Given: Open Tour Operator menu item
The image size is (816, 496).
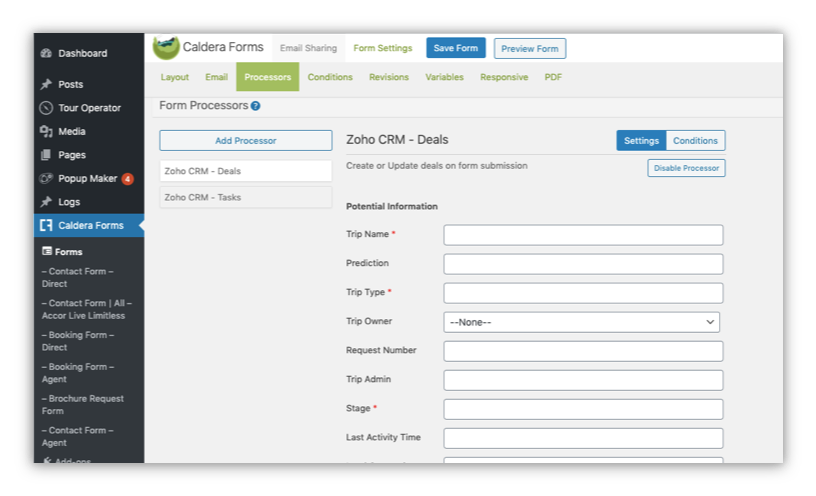Looking at the screenshot, I should point(89,108).
